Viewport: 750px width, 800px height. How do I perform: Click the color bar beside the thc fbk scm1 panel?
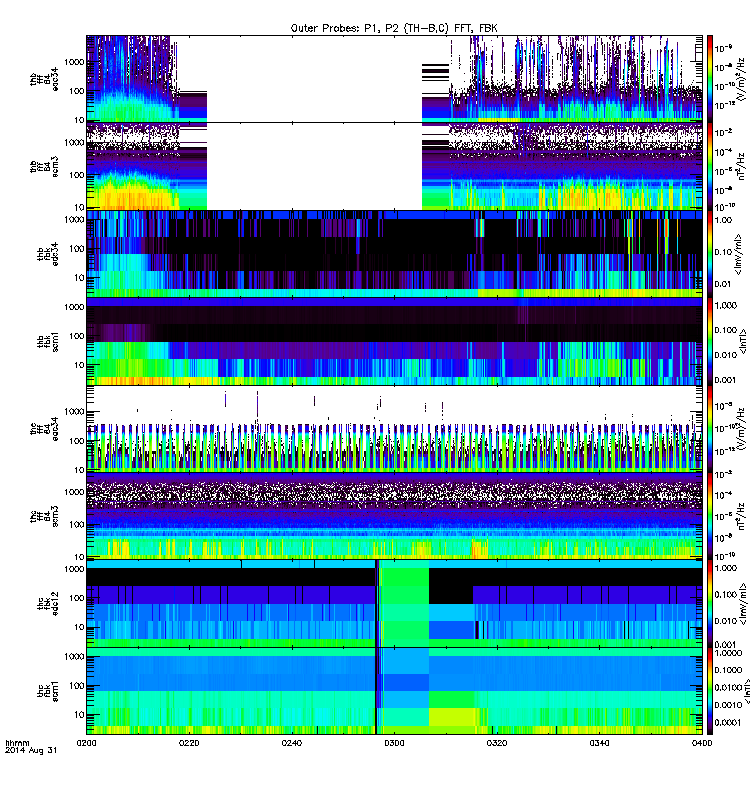pyautogui.click(x=710, y=691)
